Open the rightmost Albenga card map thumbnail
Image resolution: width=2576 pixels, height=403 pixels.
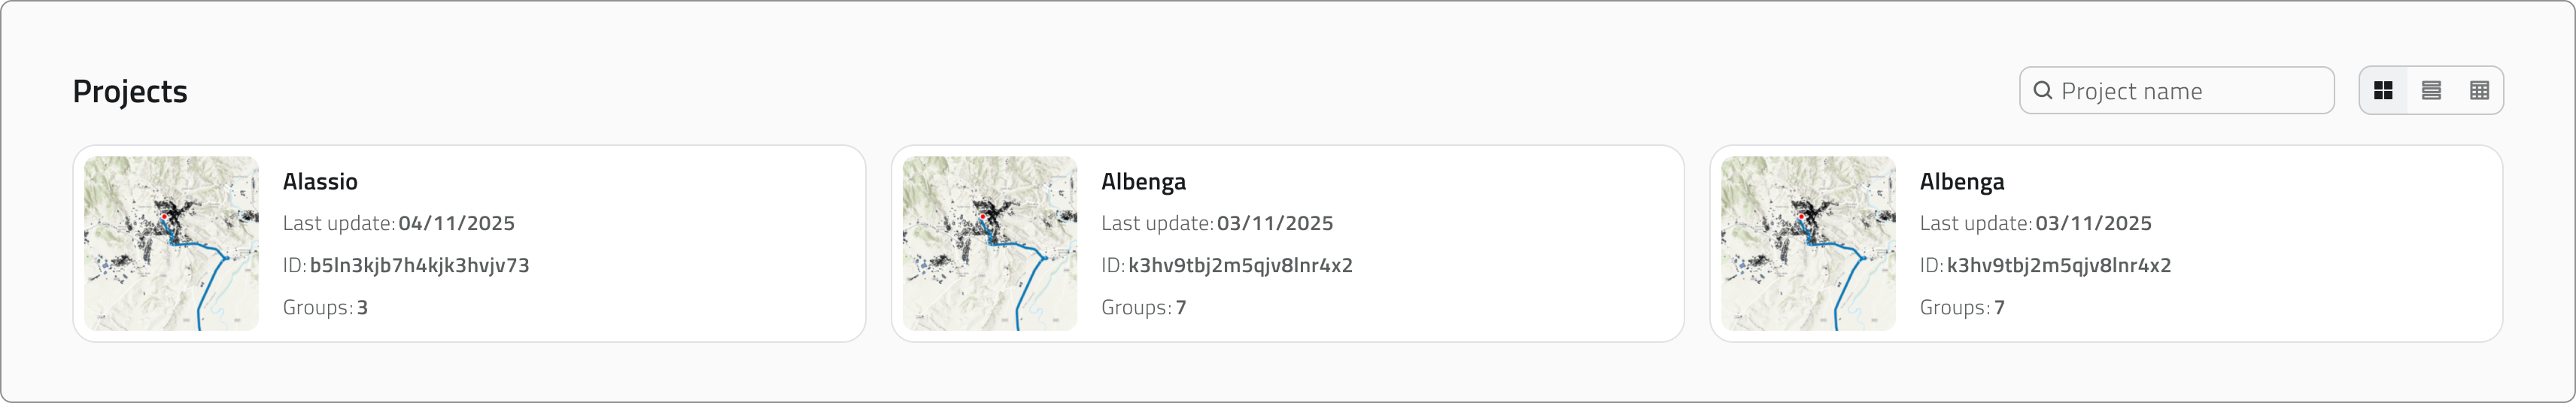(x=1808, y=243)
